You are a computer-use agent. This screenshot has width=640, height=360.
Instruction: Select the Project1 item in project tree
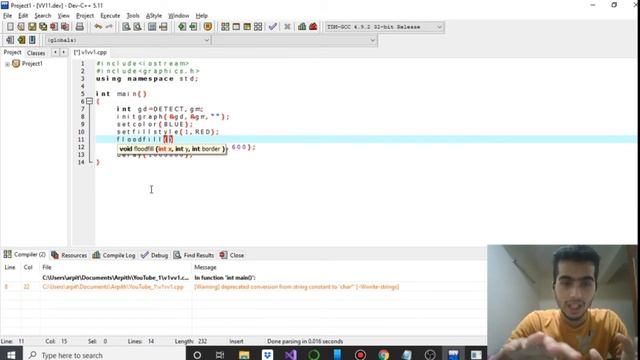tap(32, 64)
